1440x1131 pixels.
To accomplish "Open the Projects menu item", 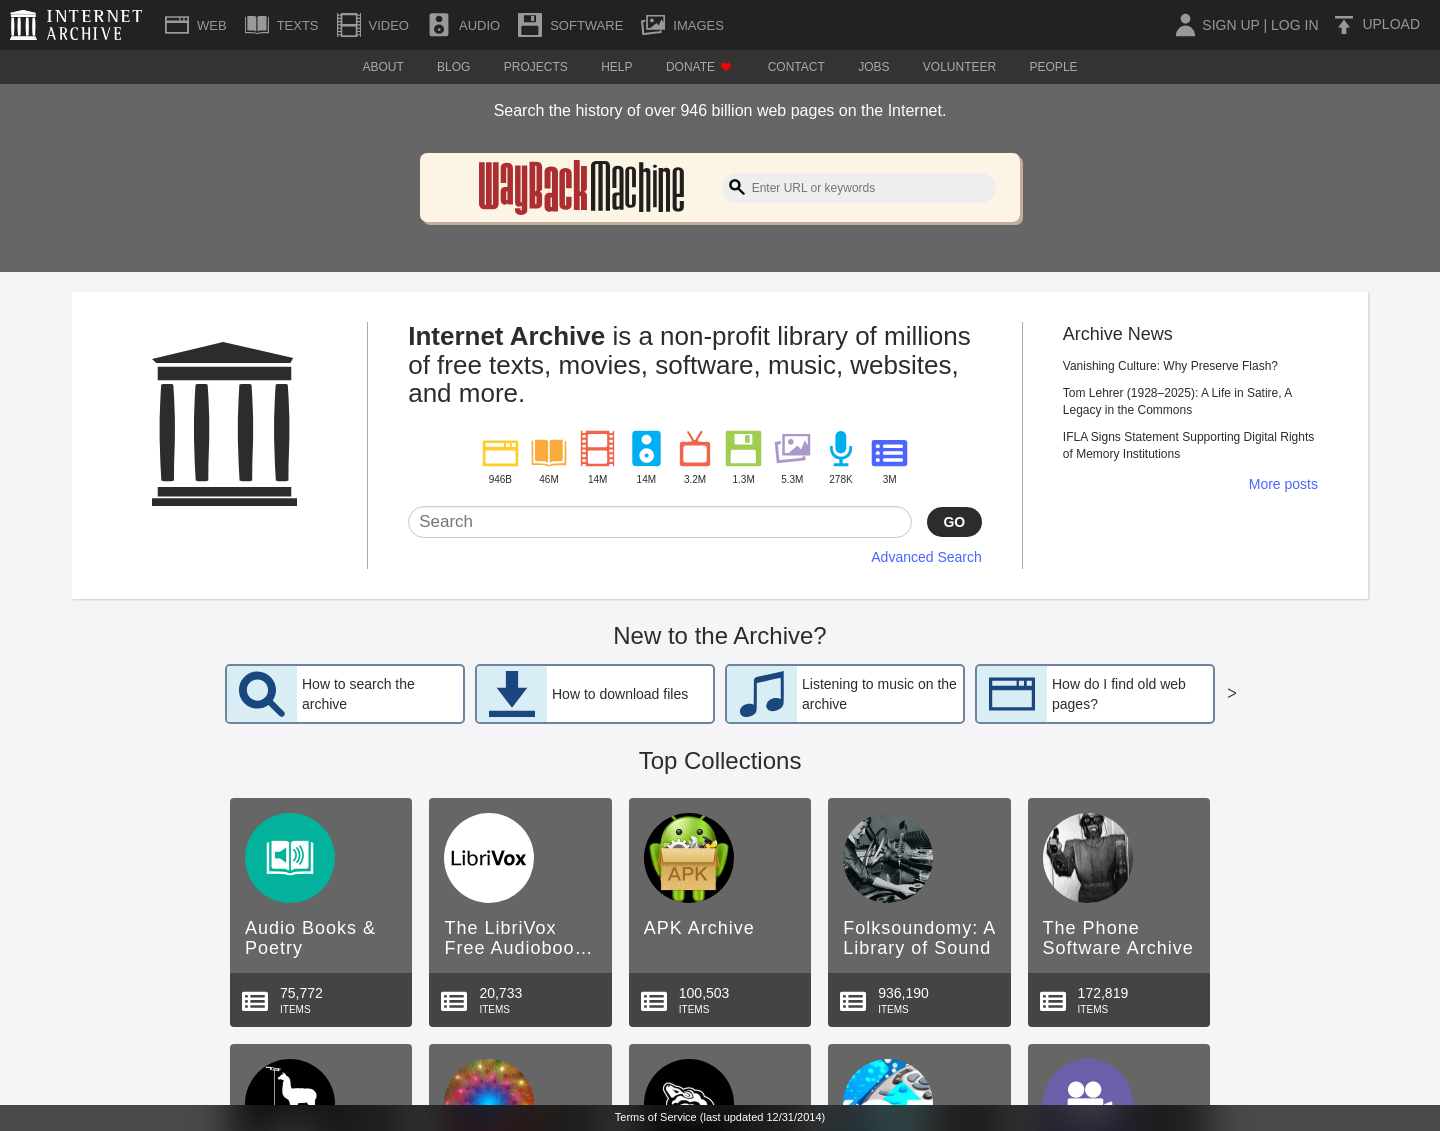I will (535, 67).
